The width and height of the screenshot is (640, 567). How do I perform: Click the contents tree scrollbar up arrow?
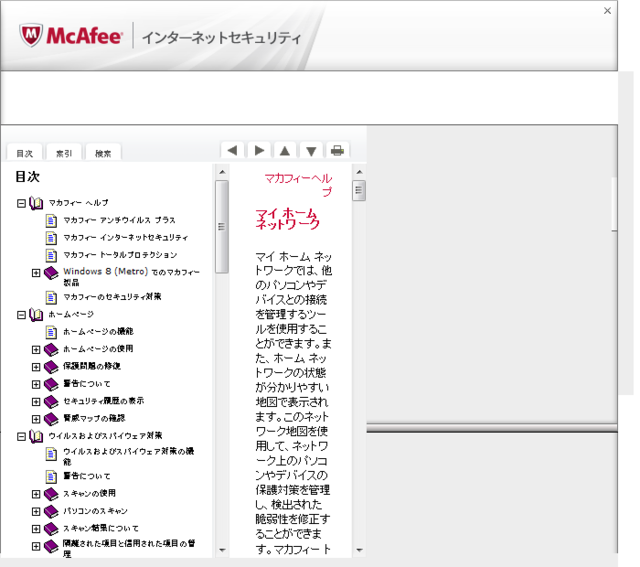pos(222,172)
